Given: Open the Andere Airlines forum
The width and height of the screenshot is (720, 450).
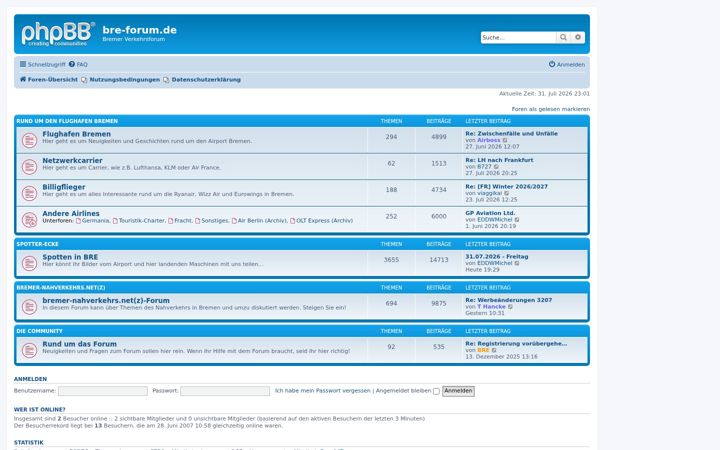Looking at the screenshot, I should (x=71, y=214).
